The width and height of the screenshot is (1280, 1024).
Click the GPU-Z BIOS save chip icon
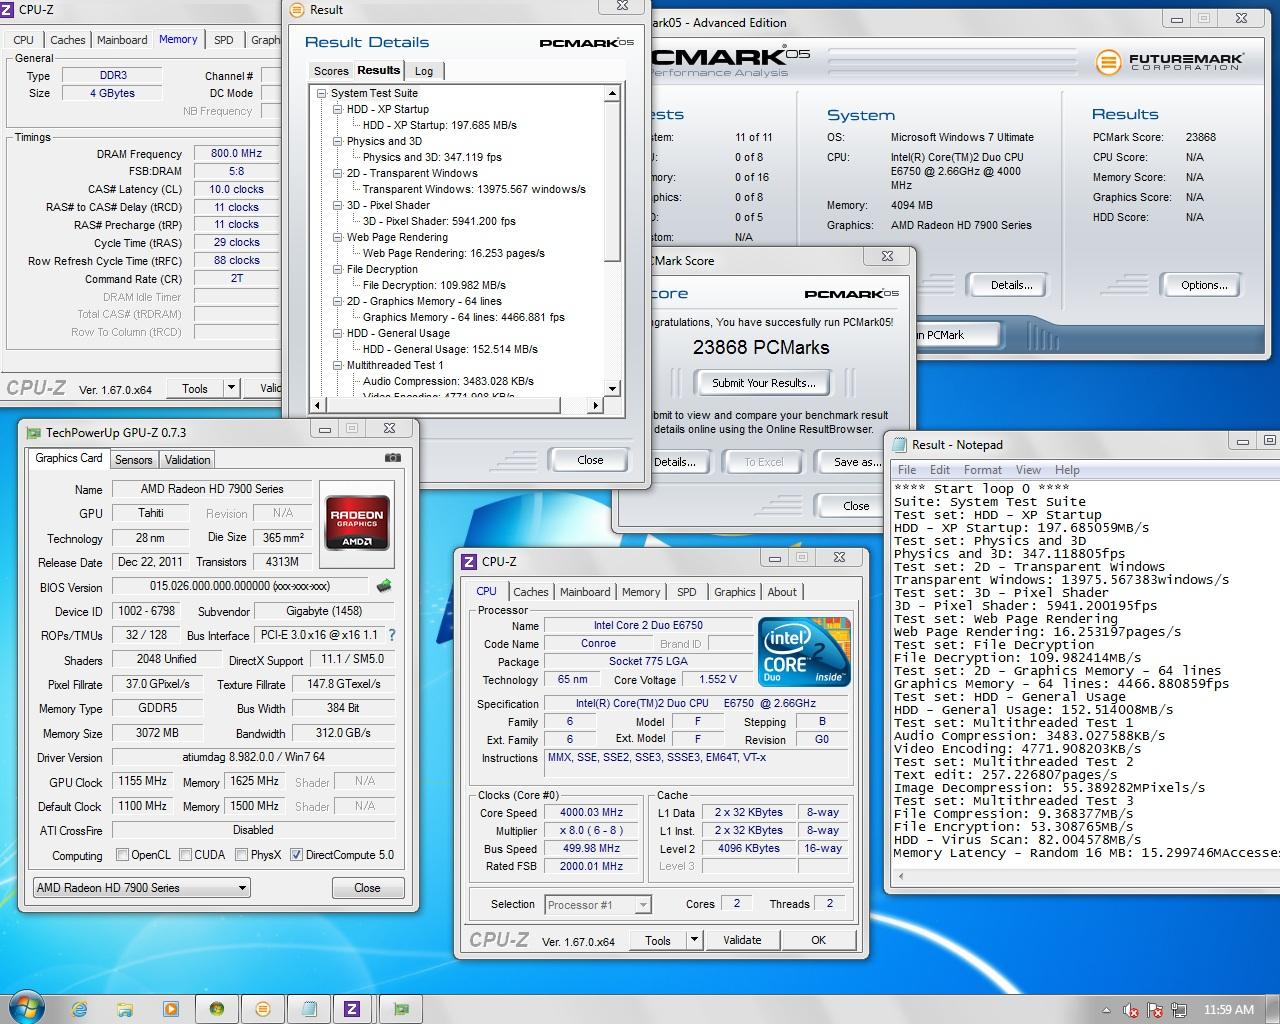pyautogui.click(x=383, y=586)
